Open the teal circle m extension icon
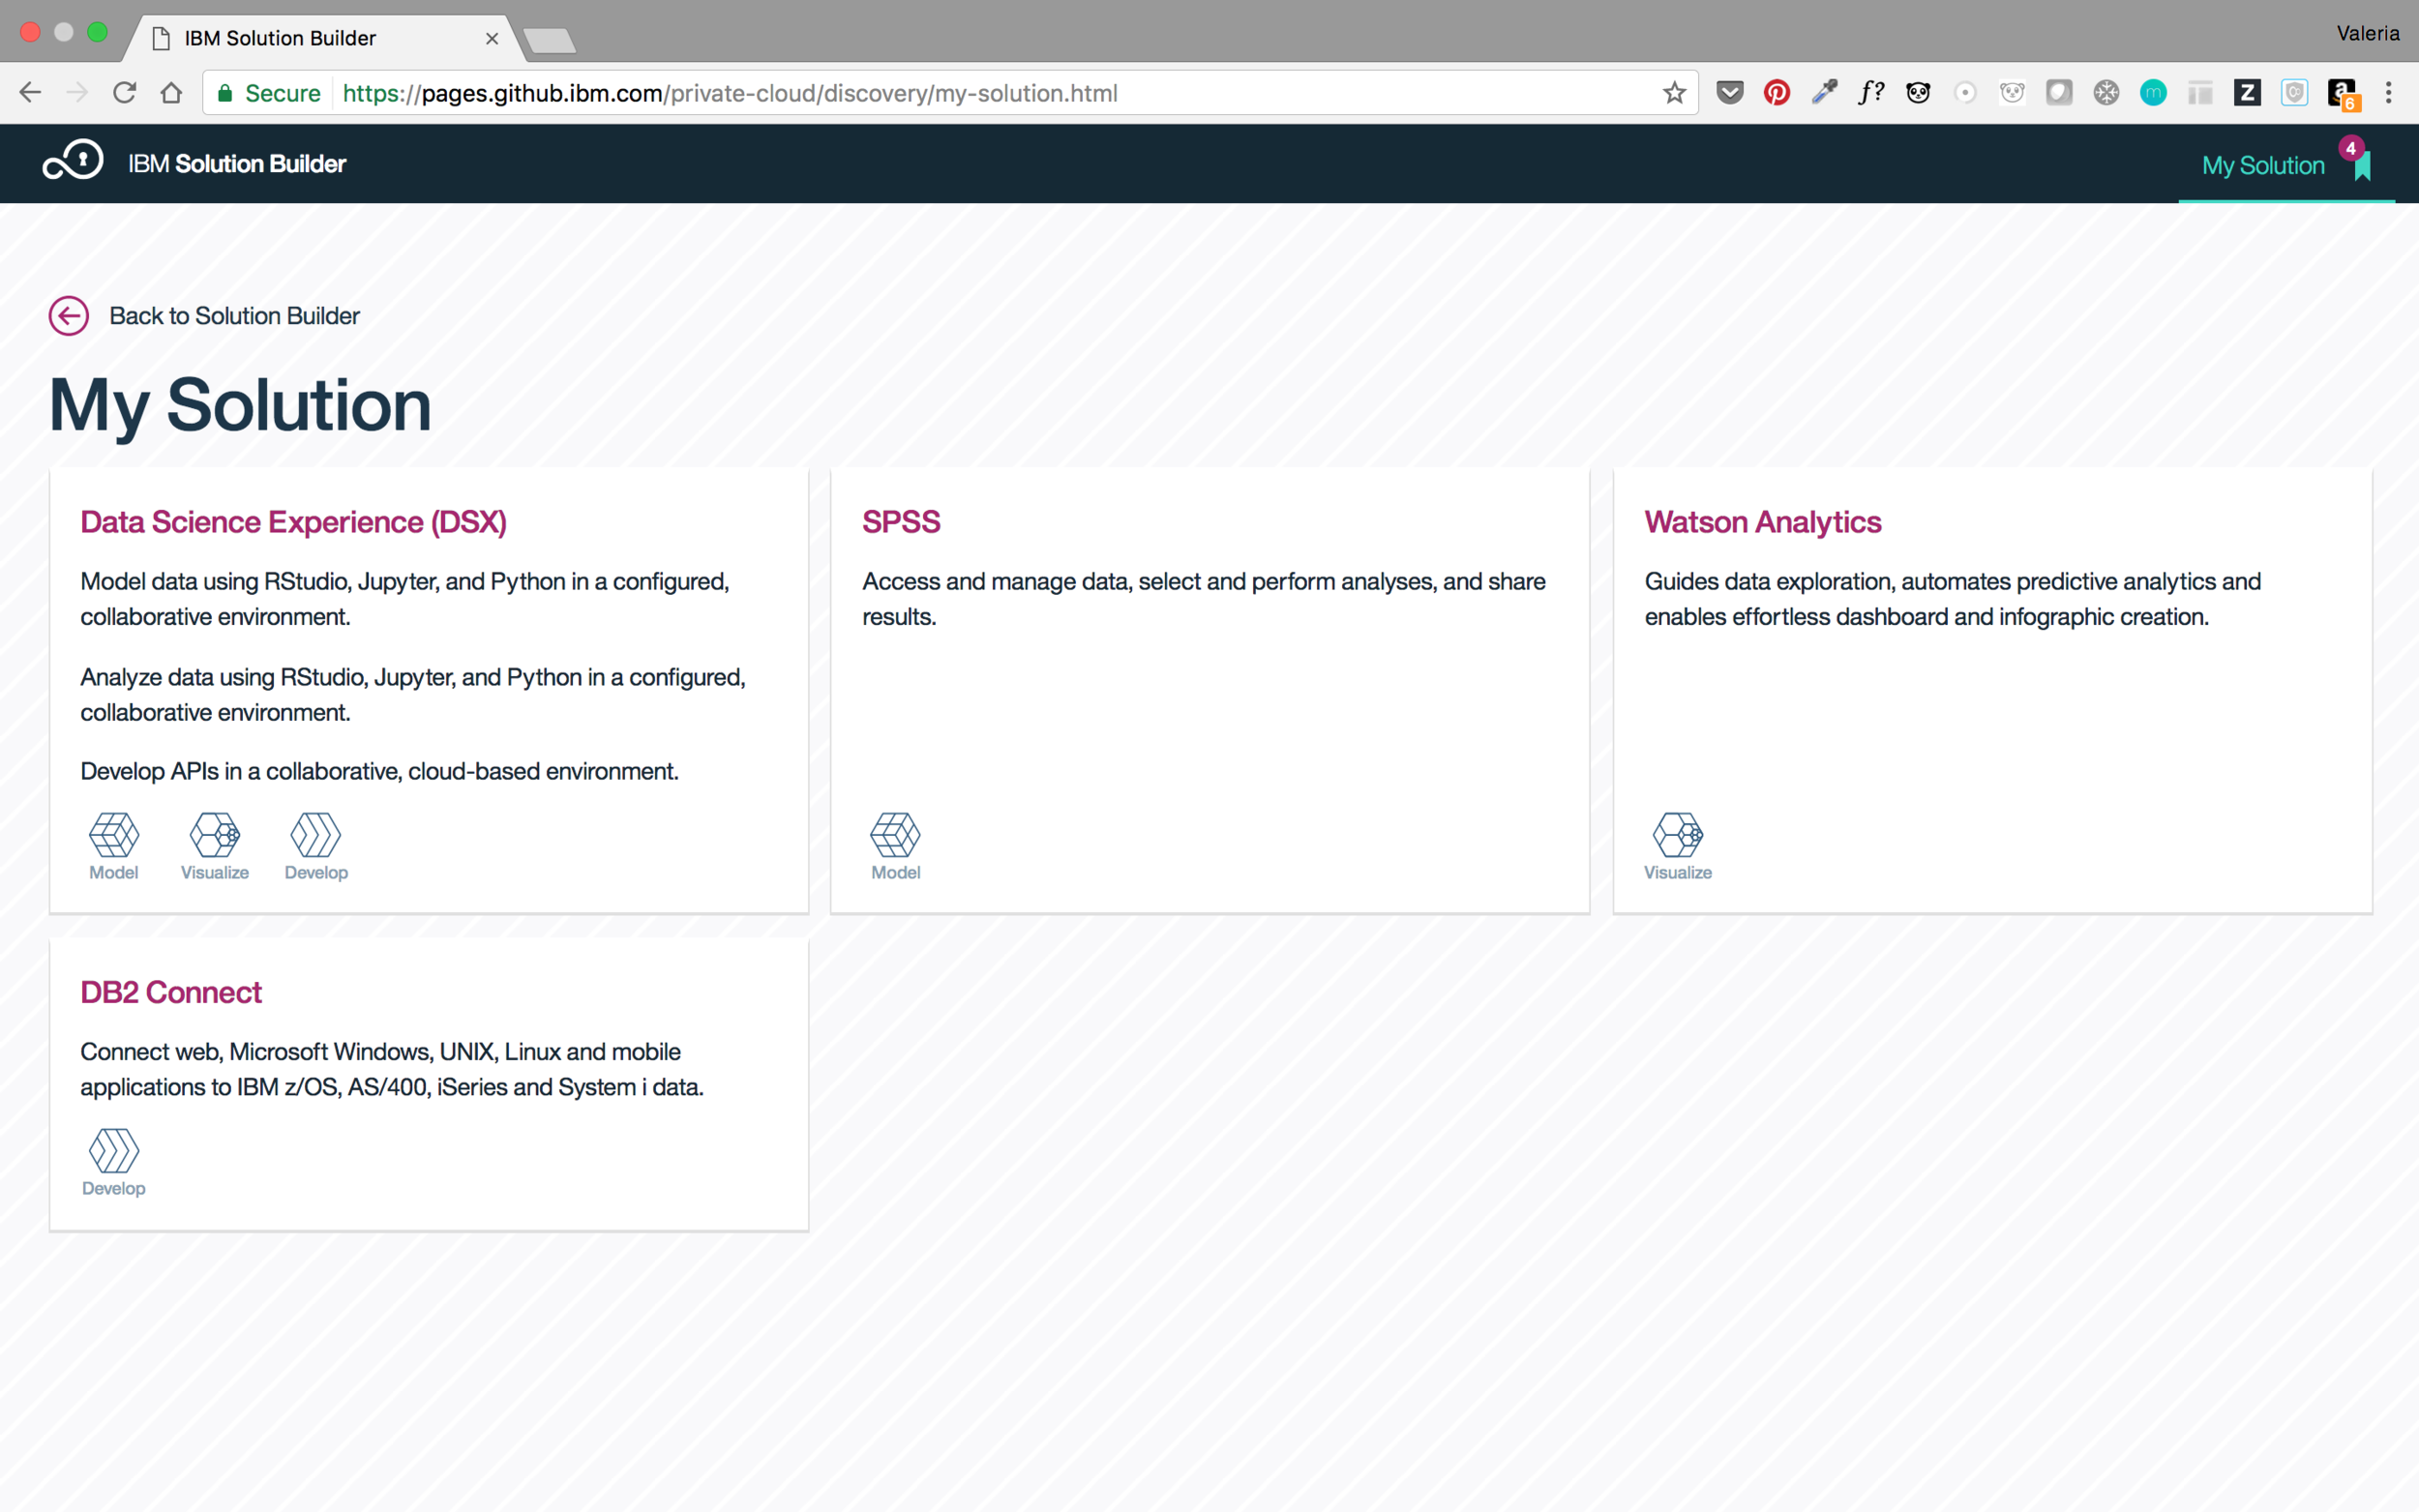The width and height of the screenshot is (2419, 1512). coord(2153,93)
